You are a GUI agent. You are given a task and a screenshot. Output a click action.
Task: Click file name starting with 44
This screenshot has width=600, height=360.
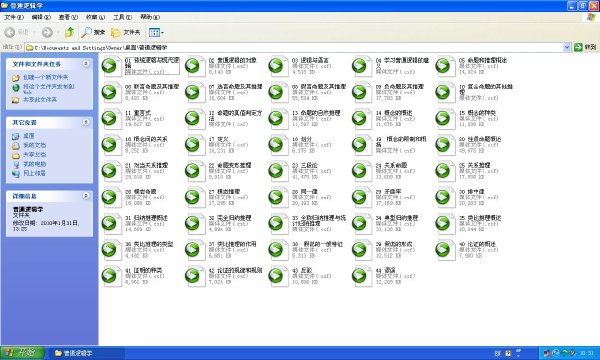(385, 270)
